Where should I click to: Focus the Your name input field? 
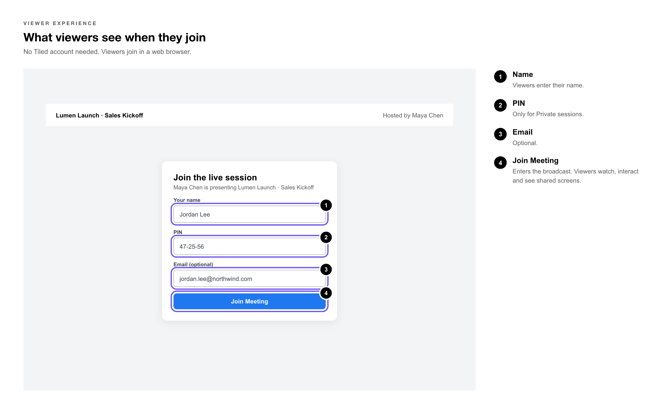250,214
